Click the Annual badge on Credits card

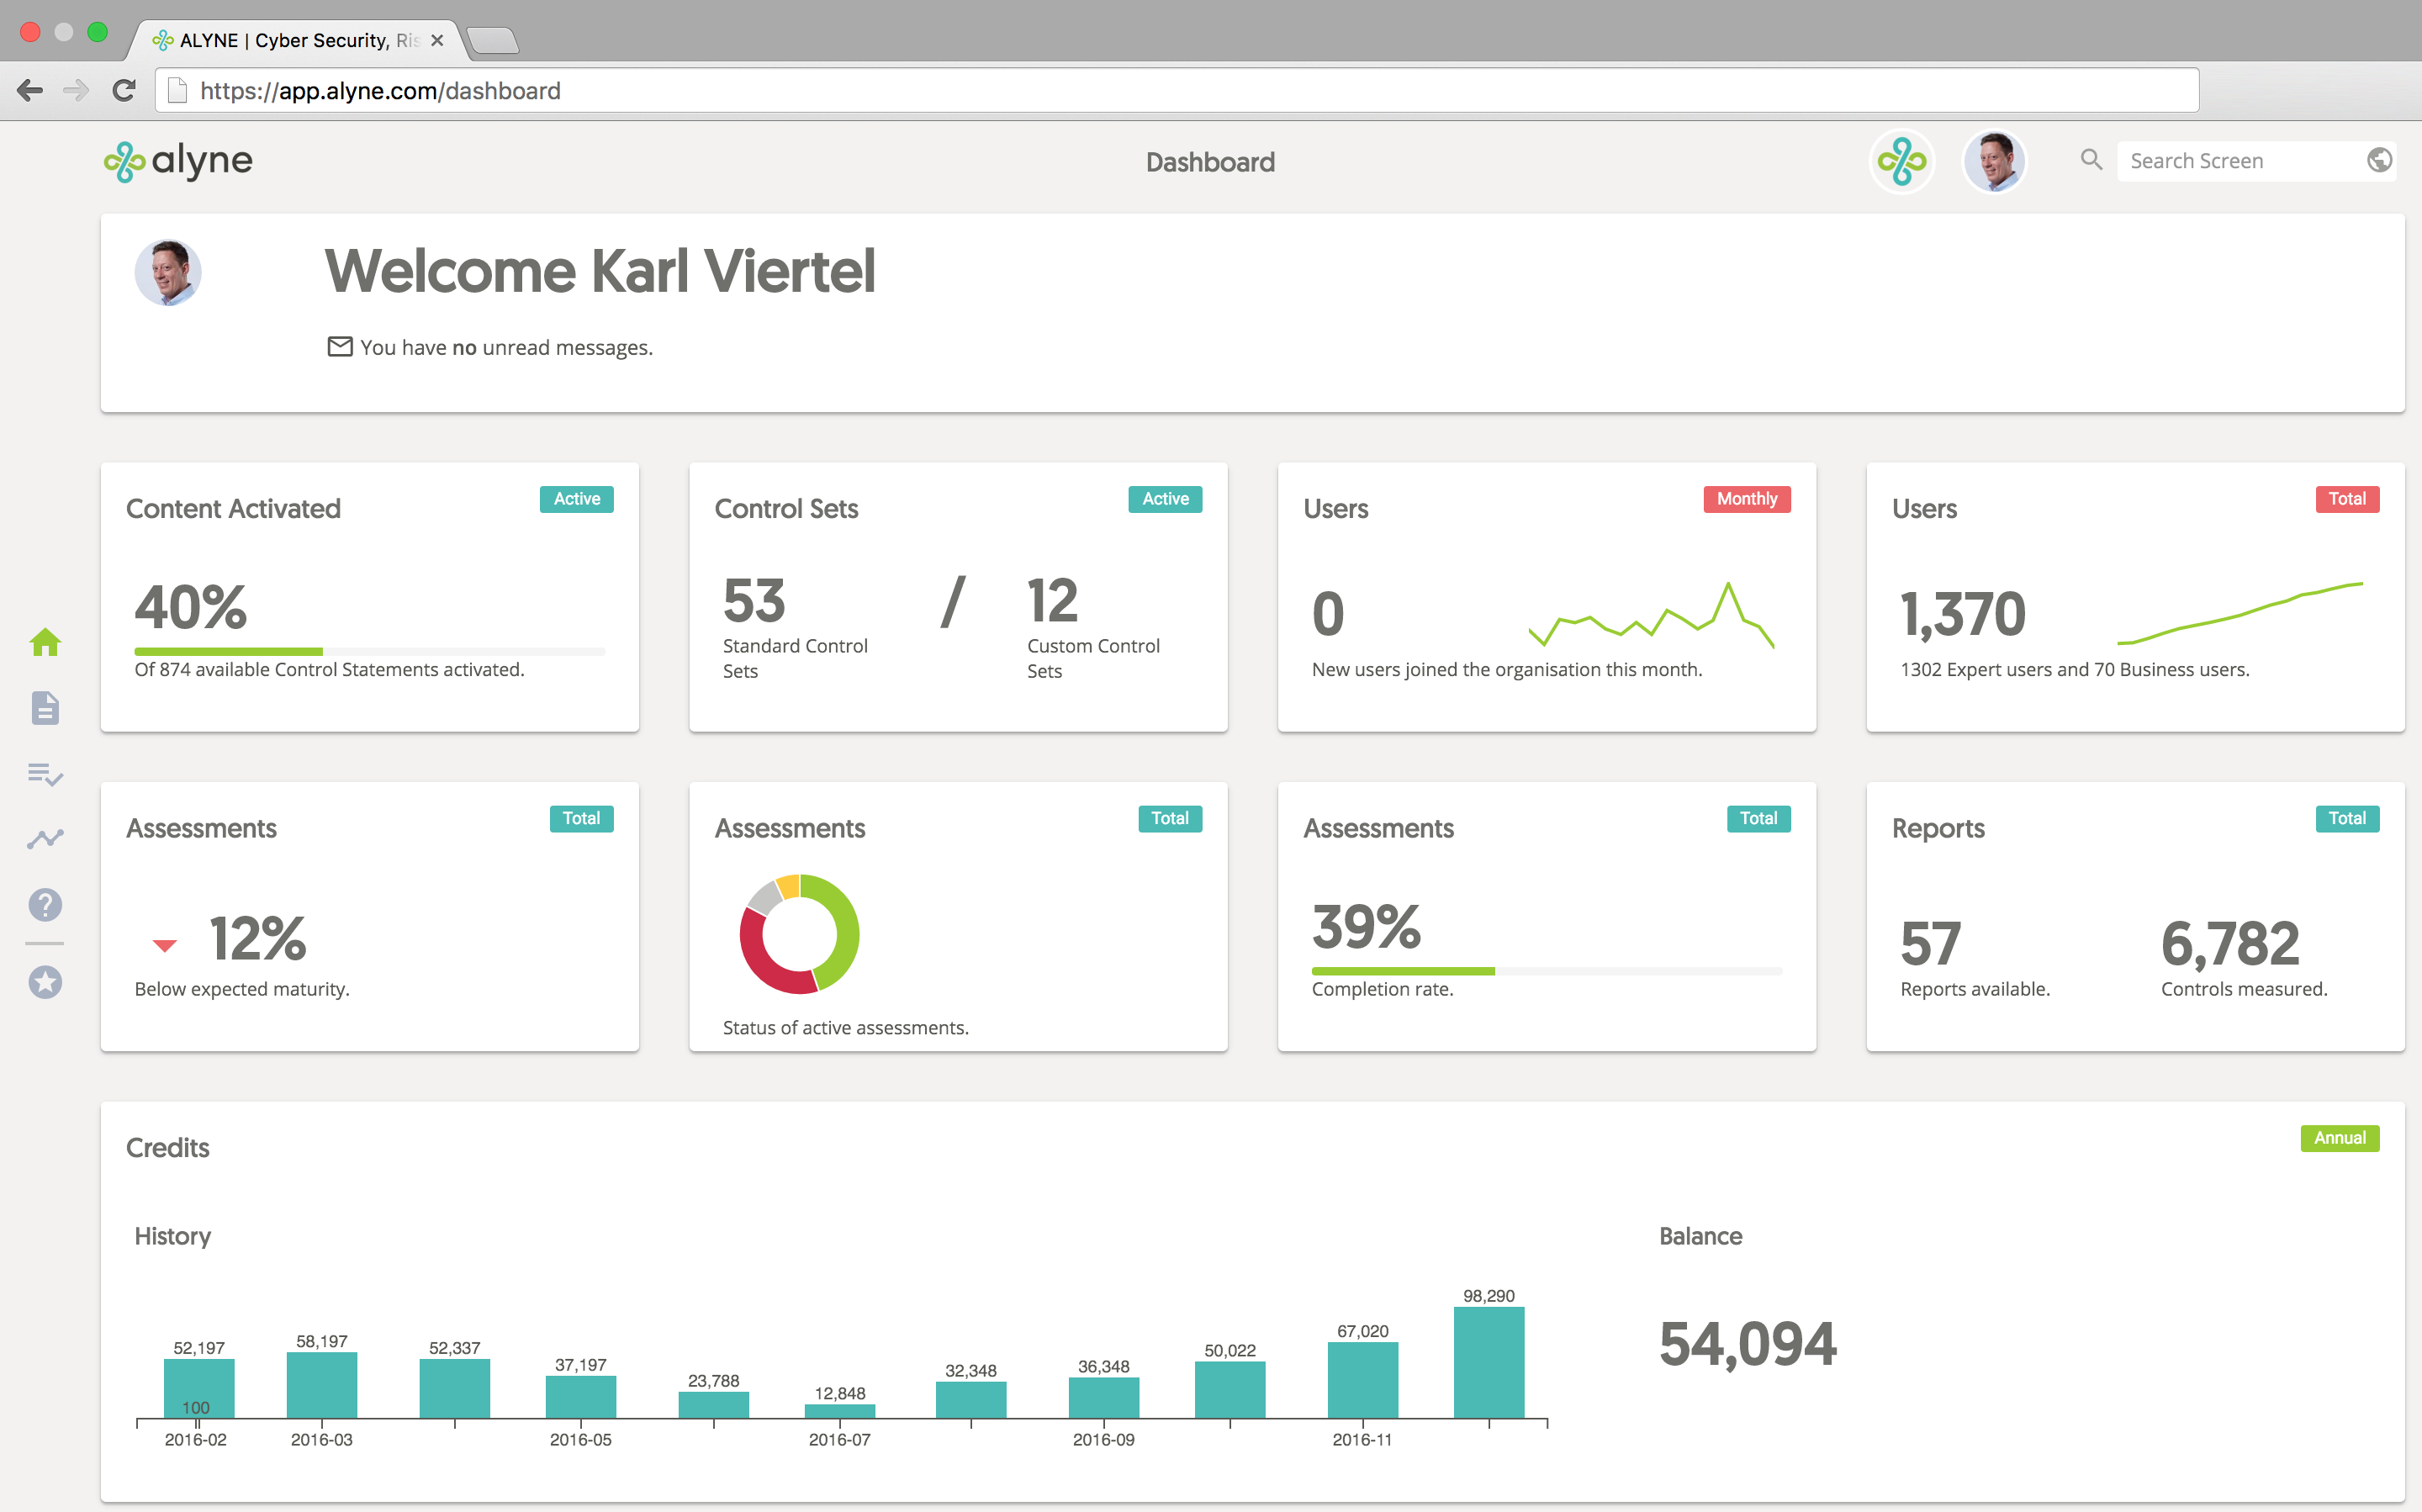(2339, 1138)
